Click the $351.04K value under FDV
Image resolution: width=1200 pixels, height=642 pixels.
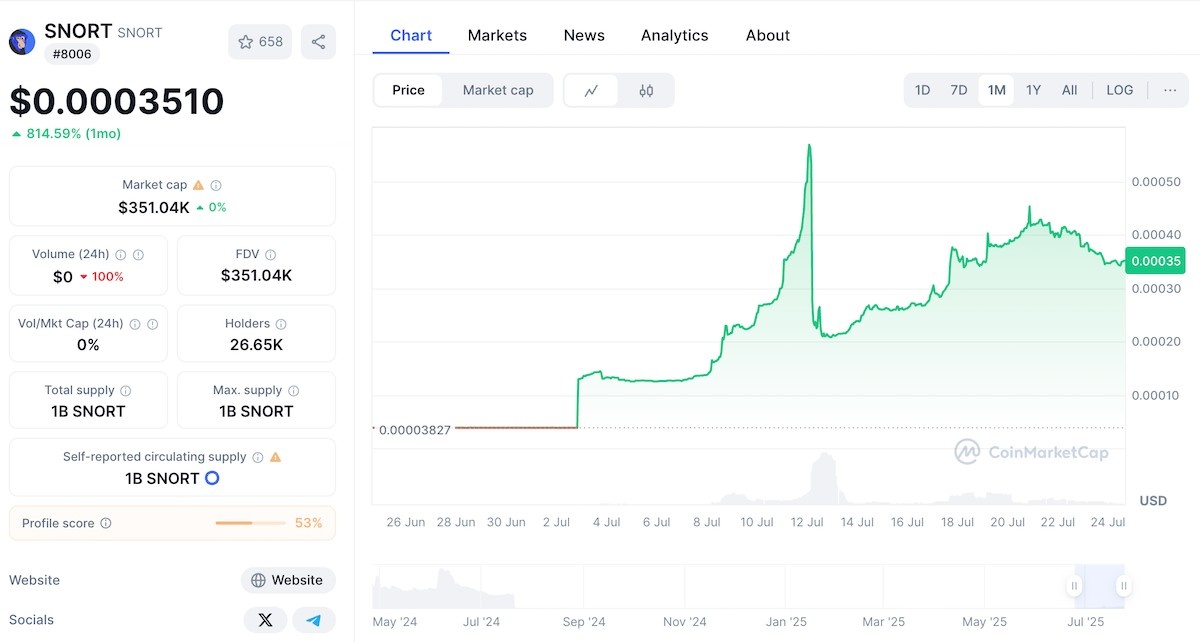(x=256, y=275)
